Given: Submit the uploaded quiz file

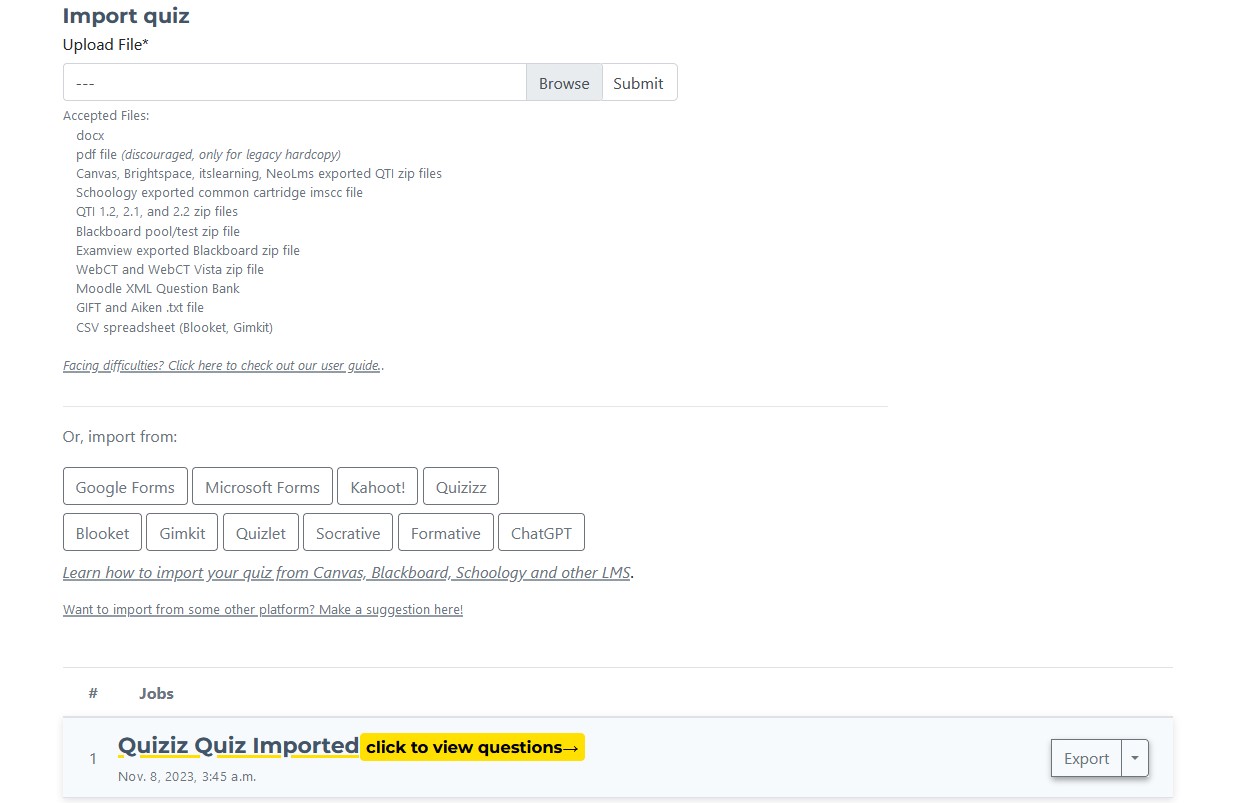Looking at the screenshot, I should (x=639, y=83).
